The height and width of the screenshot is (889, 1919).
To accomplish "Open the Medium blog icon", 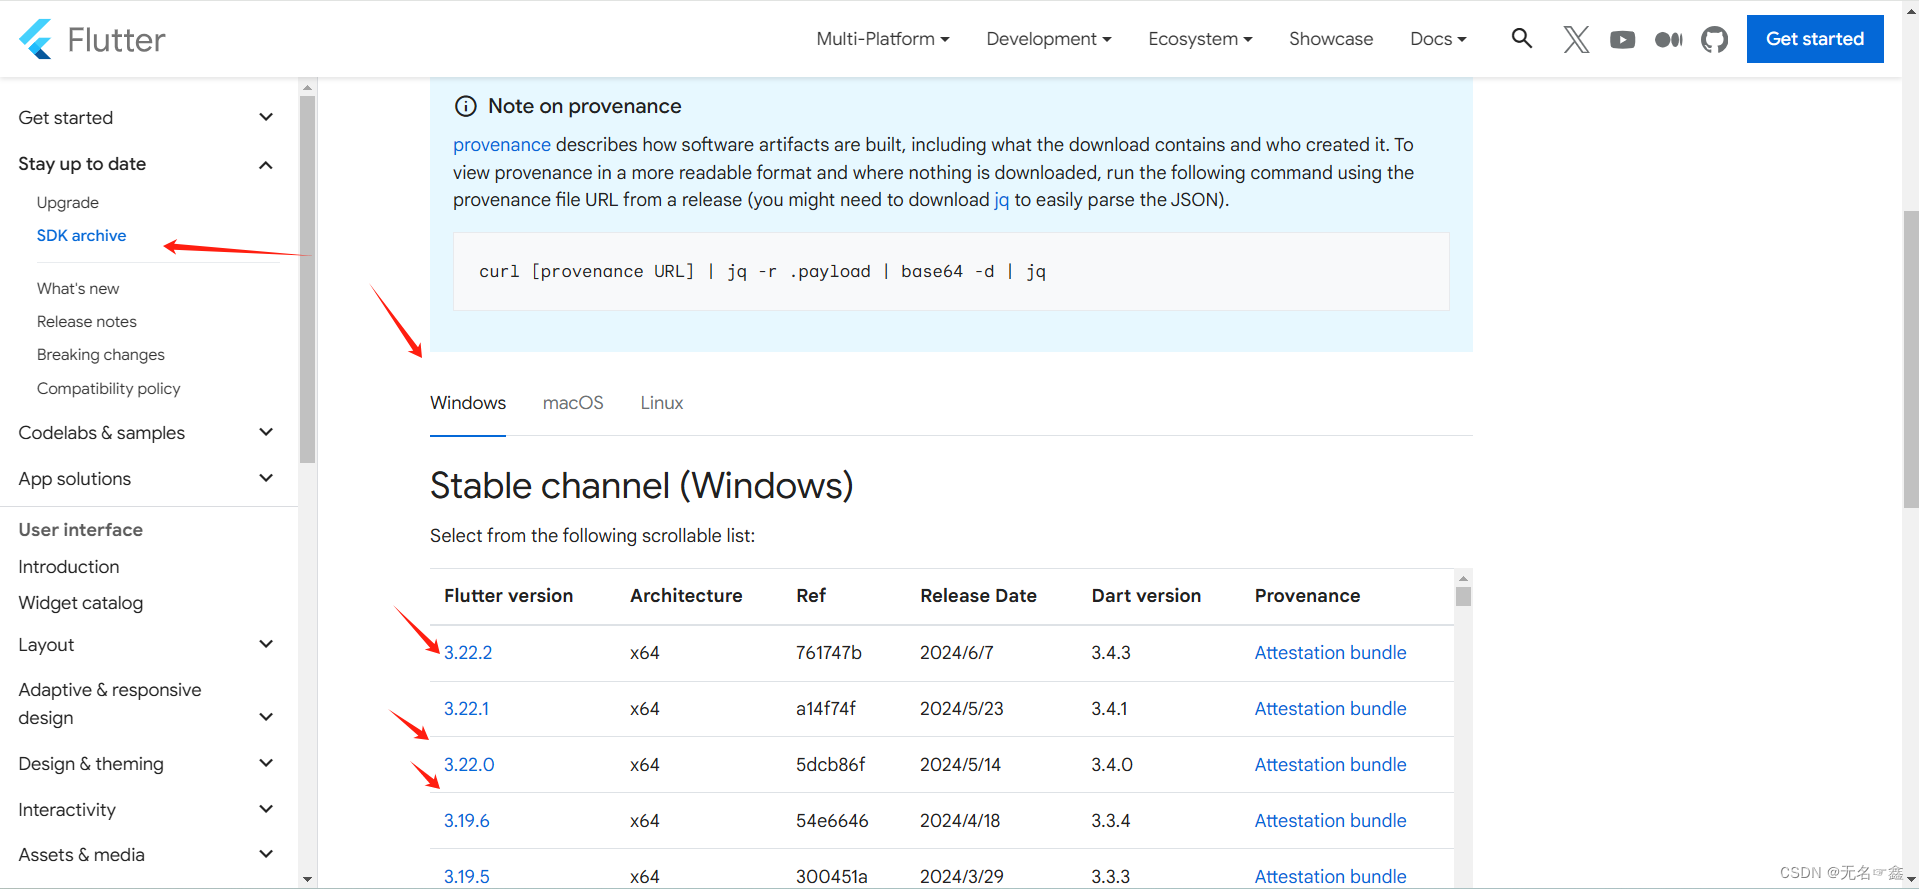I will pyautogui.click(x=1668, y=39).
